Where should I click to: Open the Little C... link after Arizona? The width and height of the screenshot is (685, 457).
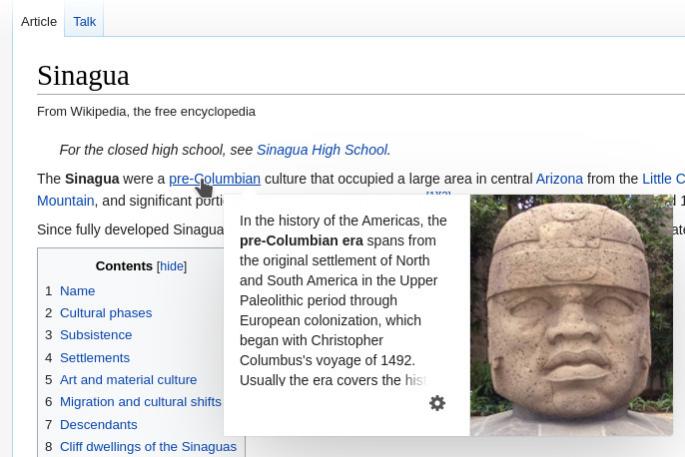[x=663, y=179]
